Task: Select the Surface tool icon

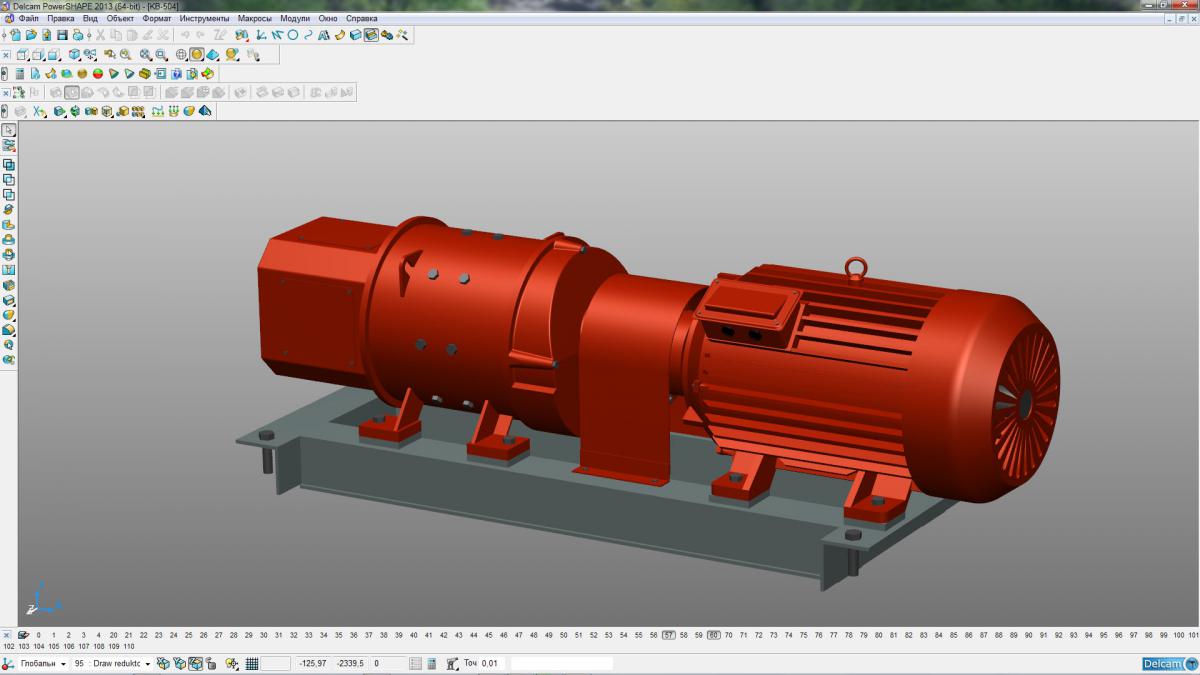Action: 339,35
